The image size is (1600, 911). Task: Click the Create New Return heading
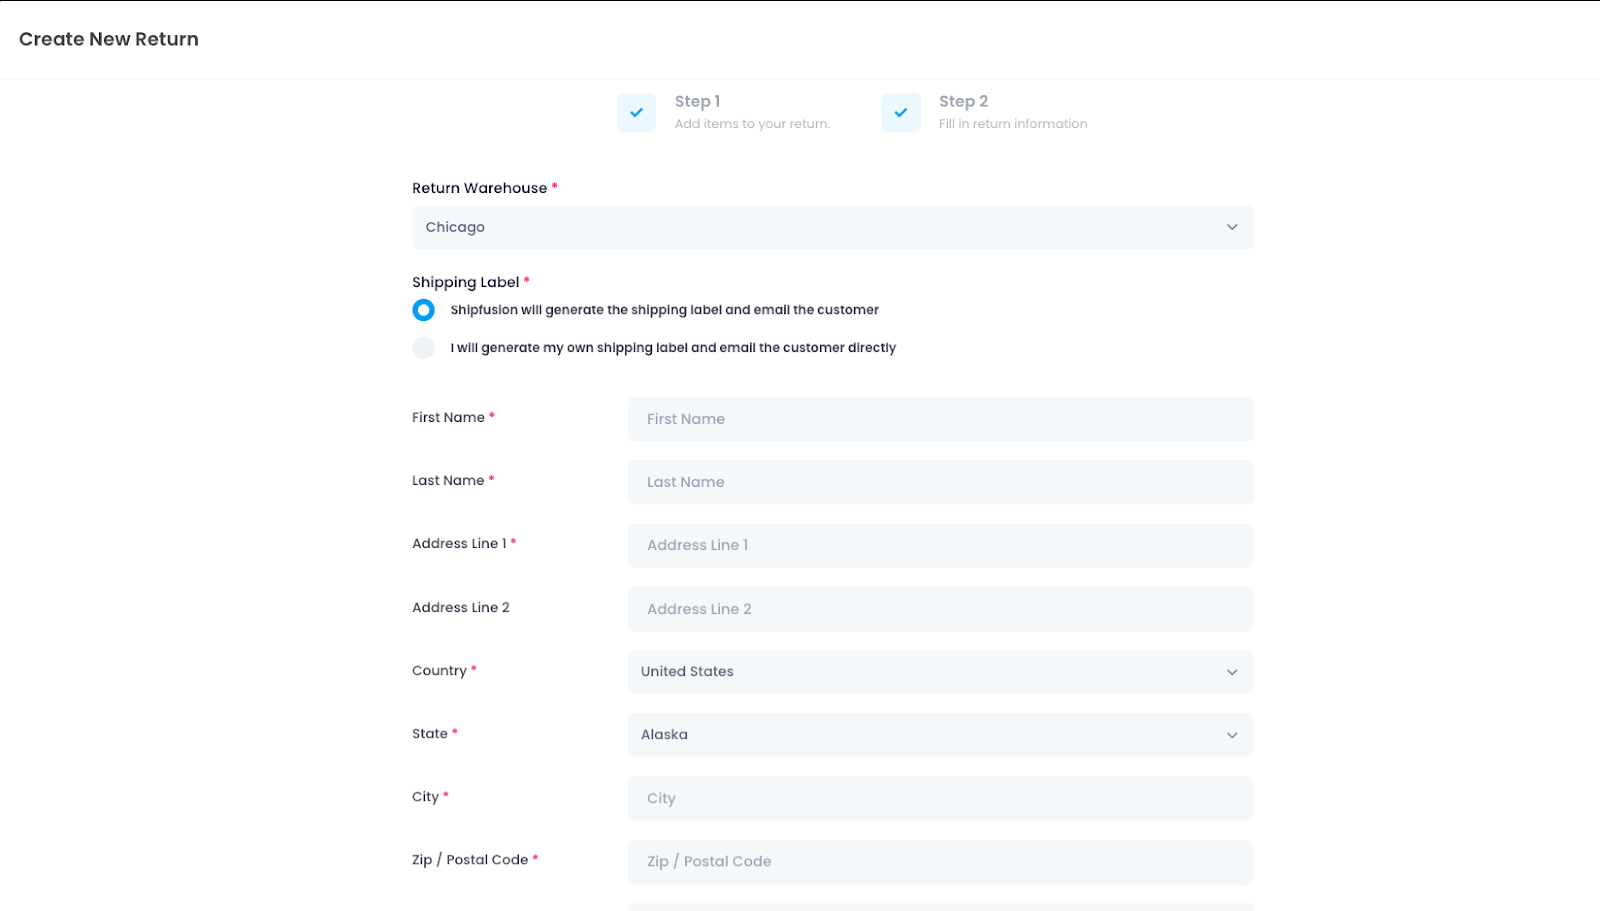tap(109, 39)
